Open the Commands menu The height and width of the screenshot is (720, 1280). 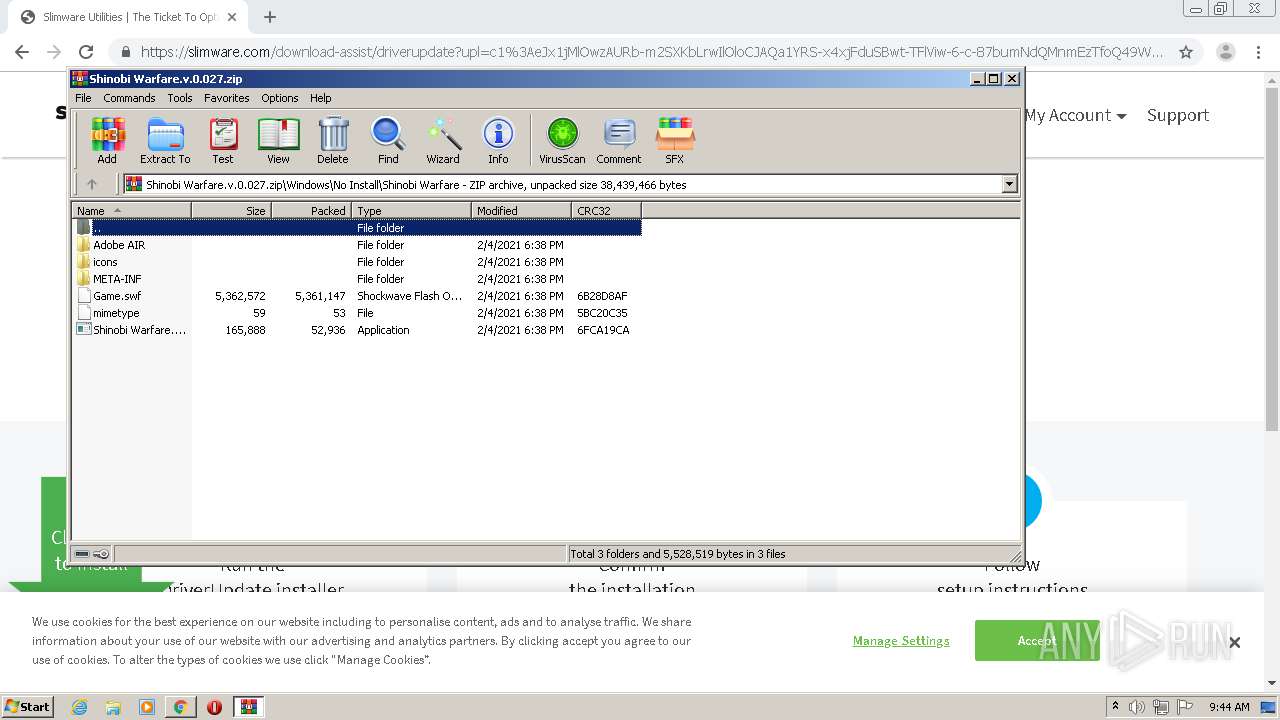pos(129,98)
